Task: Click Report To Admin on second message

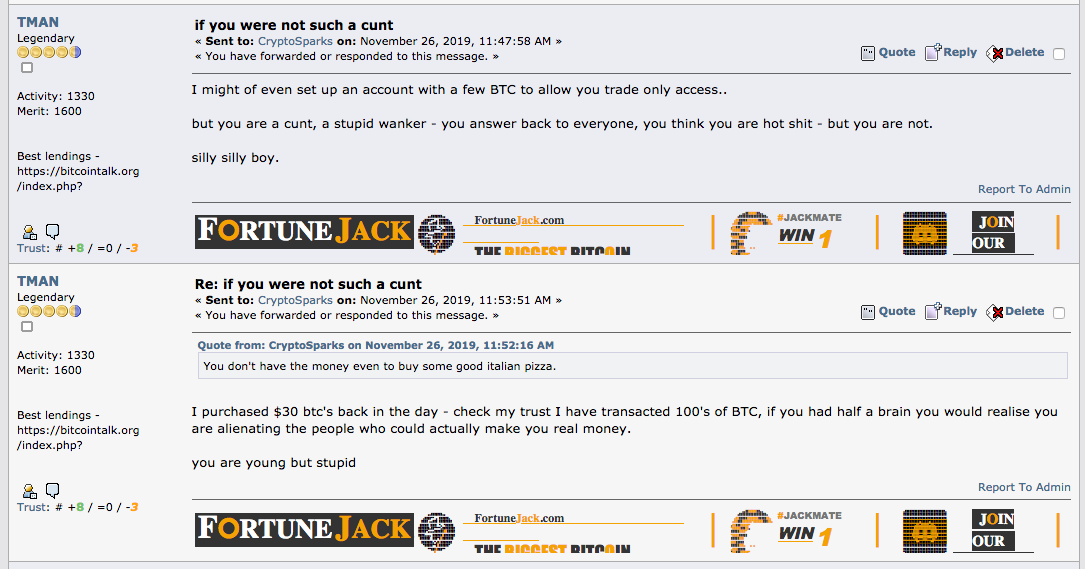Action: [x=1024, y=487]
